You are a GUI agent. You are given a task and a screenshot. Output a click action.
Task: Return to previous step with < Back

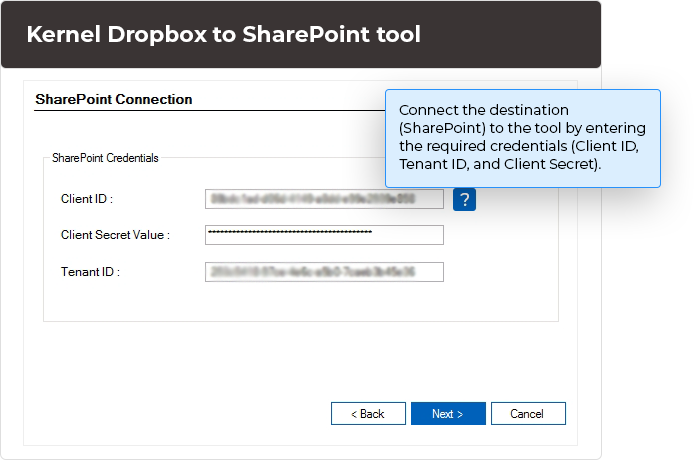click(368, 414)
